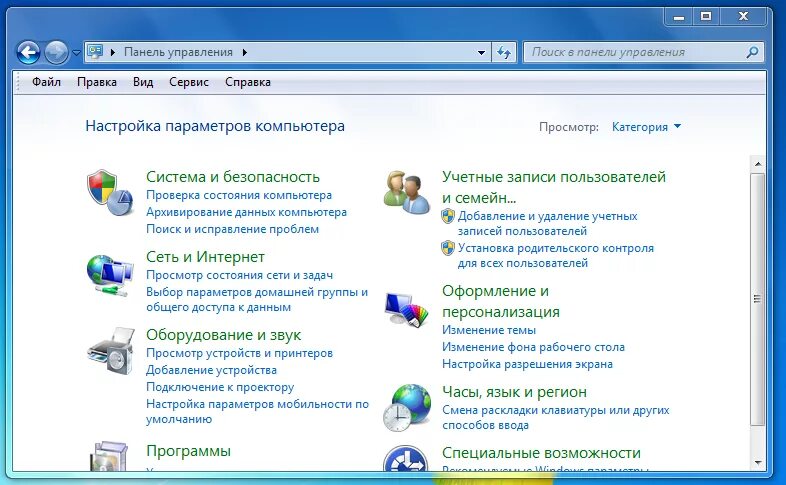Expand arrow before Панель управления in address bar

coord(113,52)
